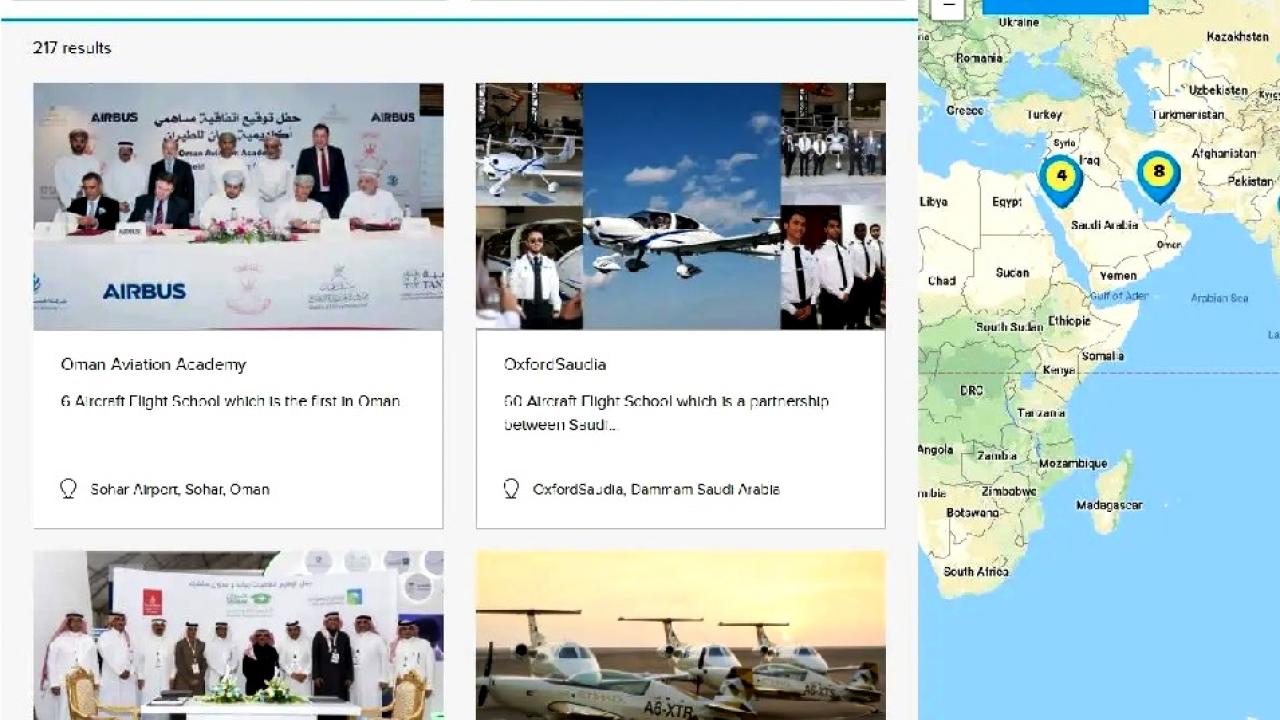1280x720 pixels.
Task: Click the map zoom out minus button
Action: point(948,7)
